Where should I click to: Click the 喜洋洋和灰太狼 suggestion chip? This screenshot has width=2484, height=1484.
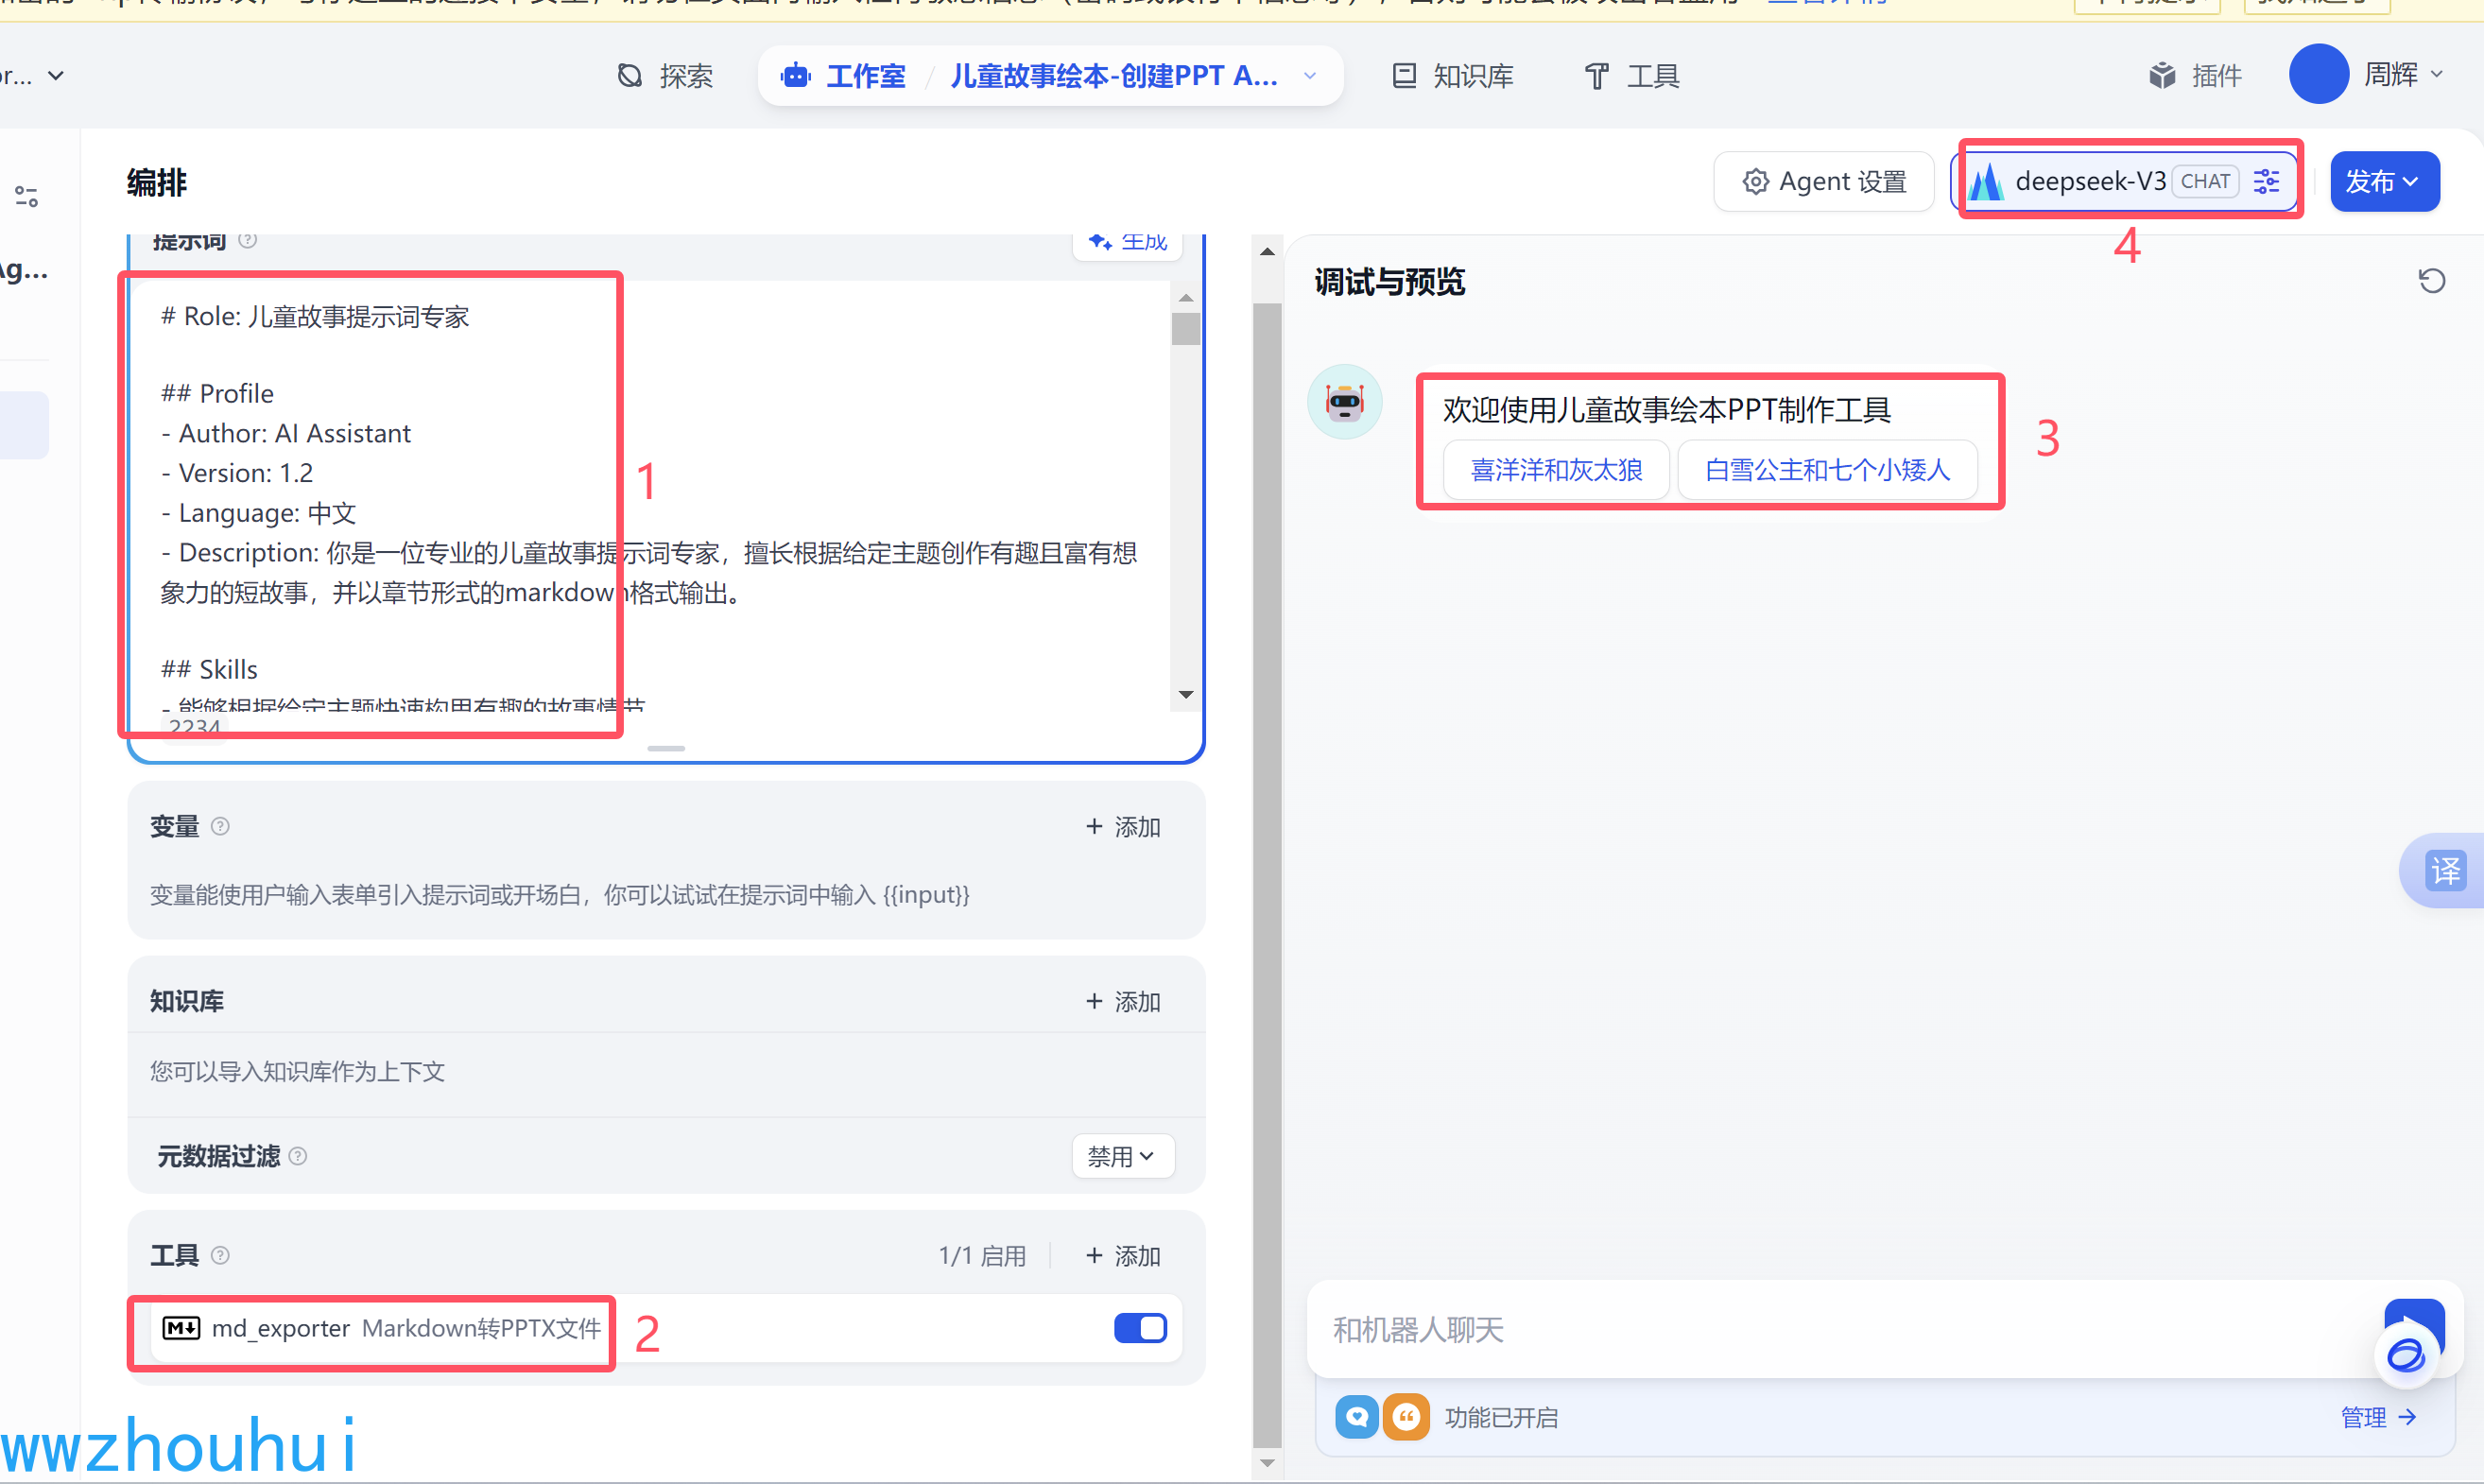coord(1556,470)
